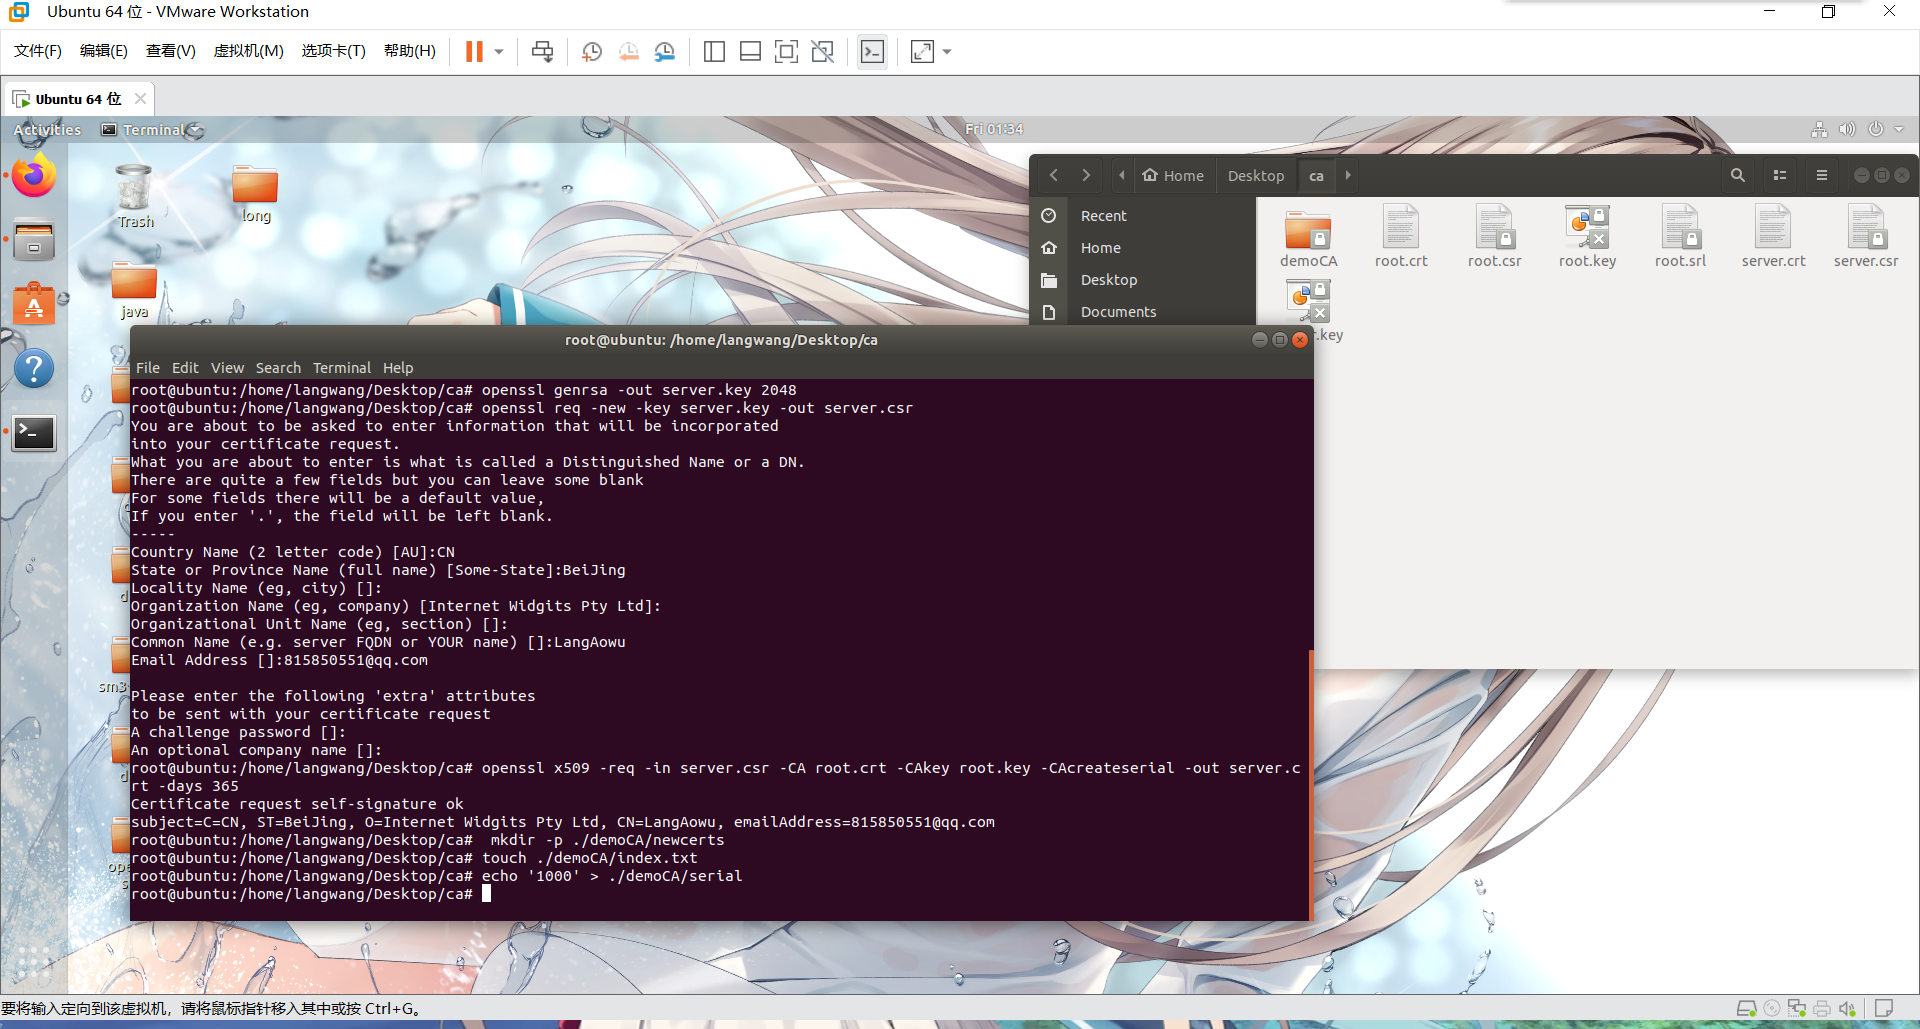Open the dropdown arrow beside the pause icon

click(499, 51)
